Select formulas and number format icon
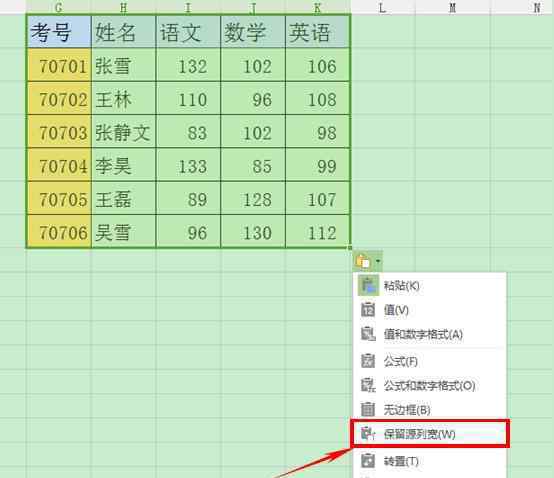554x478 pixels. 368,385
